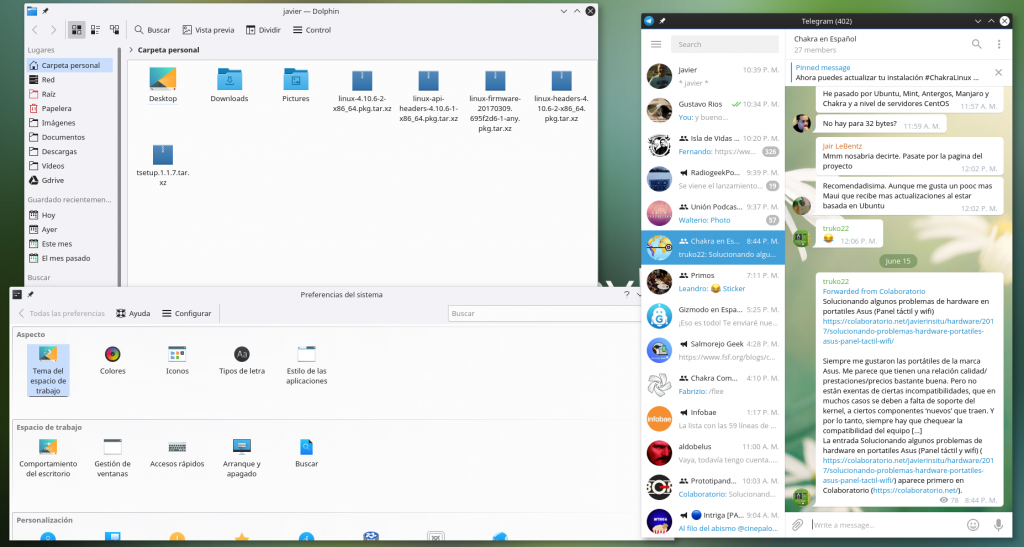Expand the Carpeta personal breadcrumb arrow

pos(131,50)
